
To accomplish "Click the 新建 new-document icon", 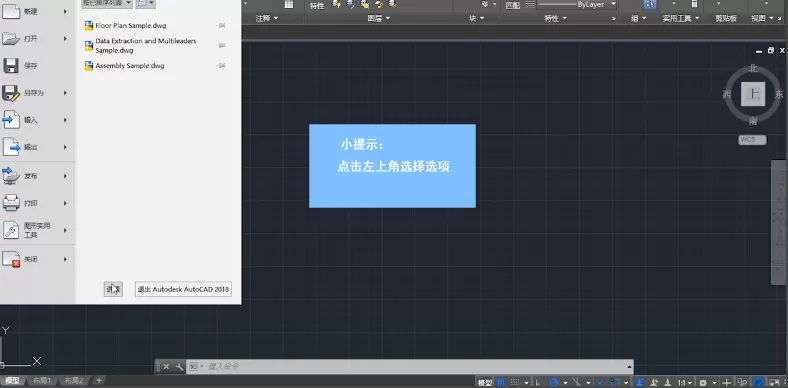I will [10, 11].
